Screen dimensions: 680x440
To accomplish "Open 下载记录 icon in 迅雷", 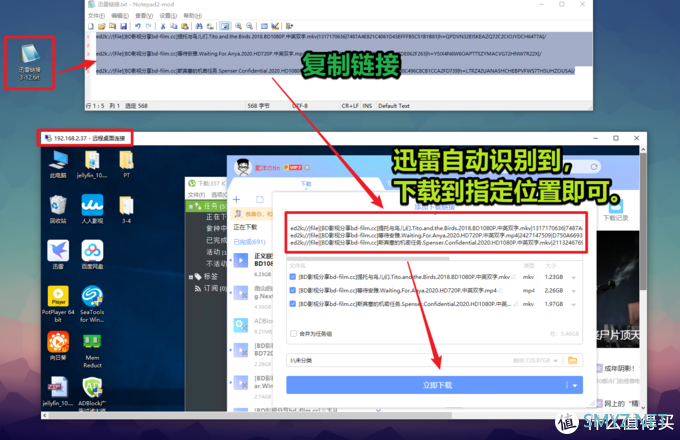I will [615, 211].
